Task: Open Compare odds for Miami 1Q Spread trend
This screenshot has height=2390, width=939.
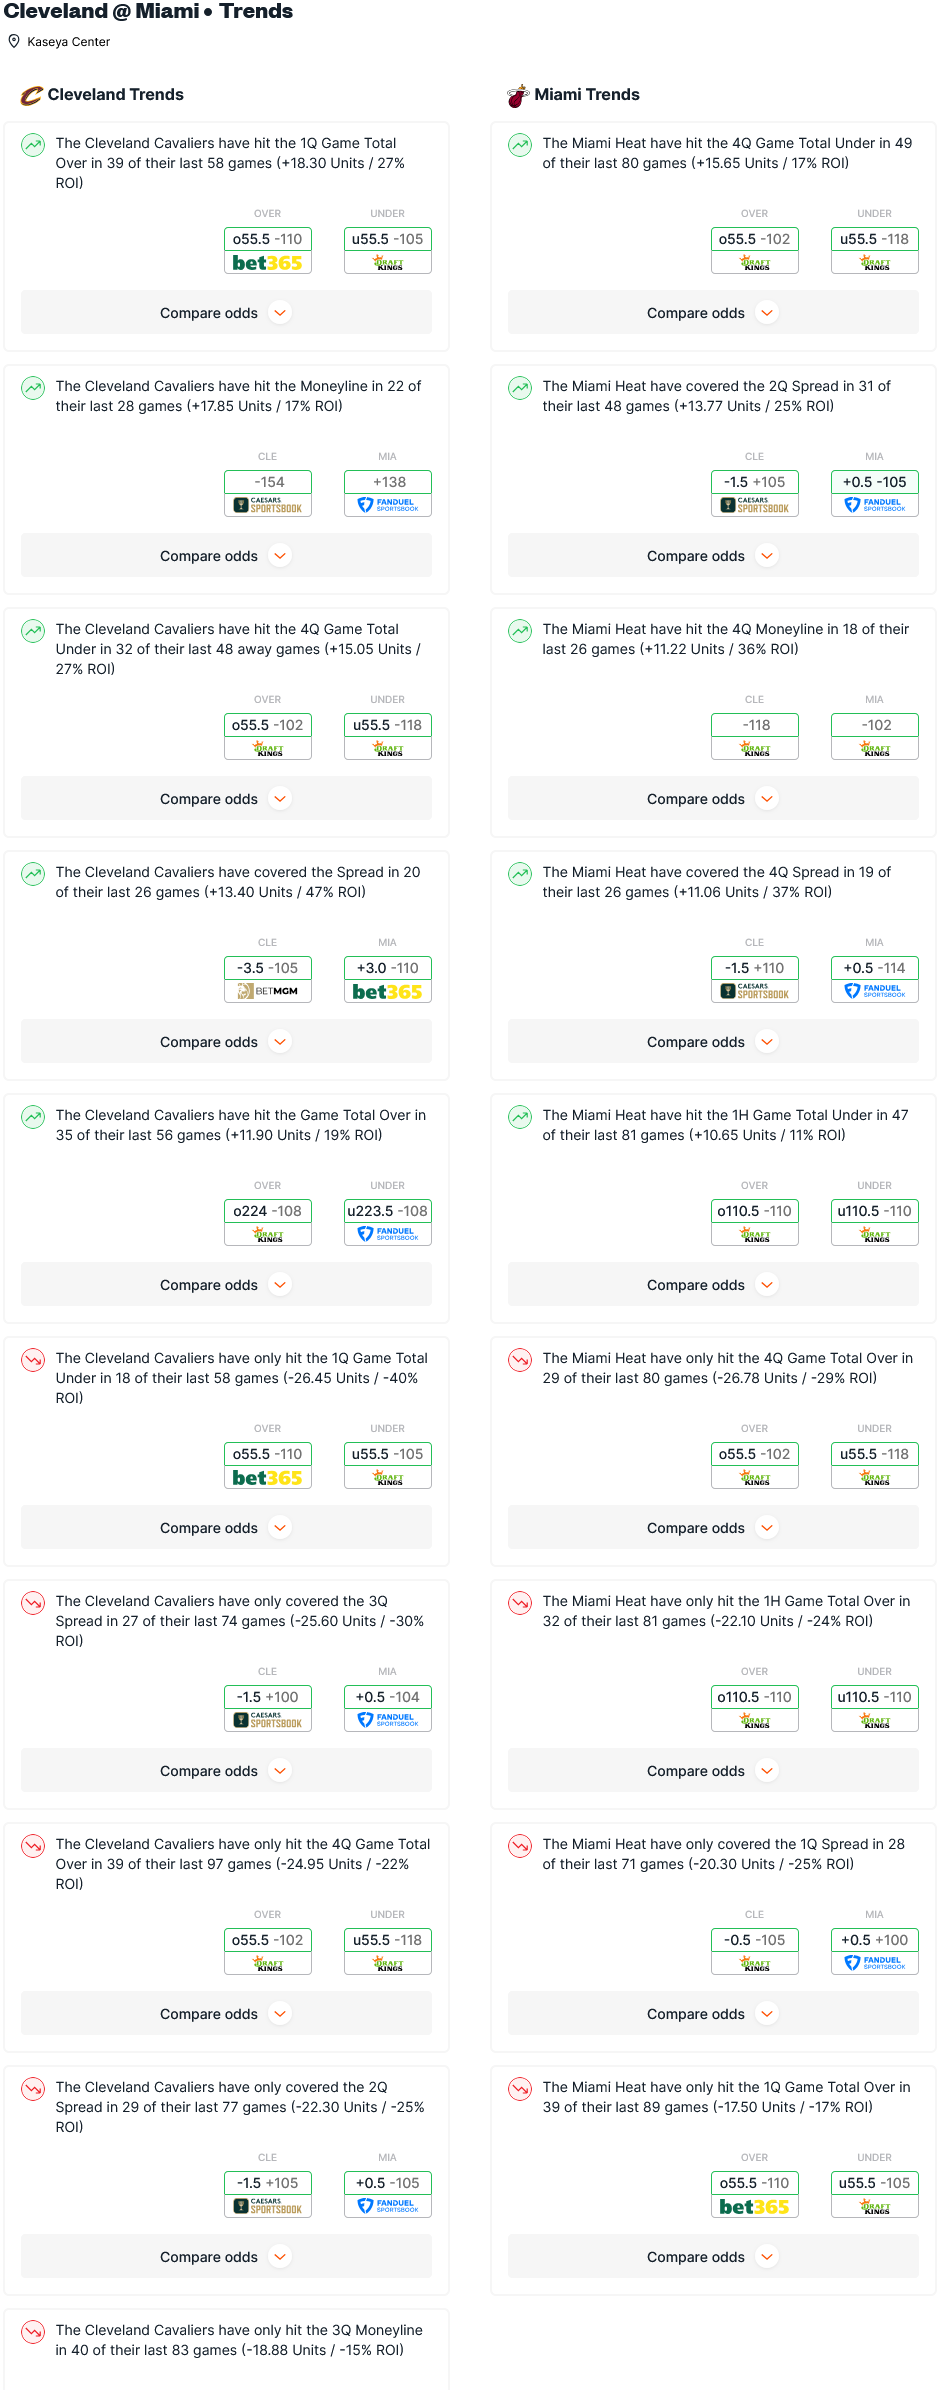Action: coord(713,2014)
